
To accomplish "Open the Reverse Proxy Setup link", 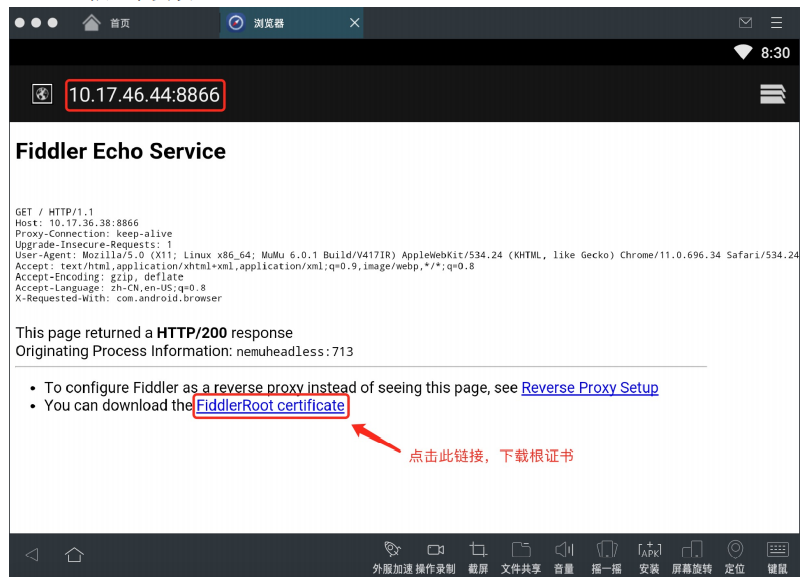I will 590,387.
